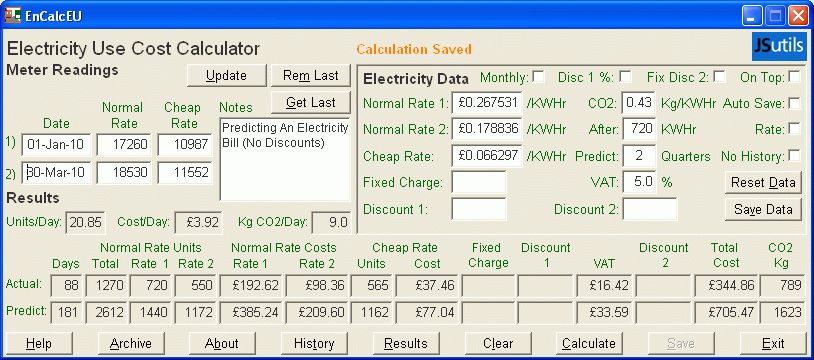Image resolution: width=814 pixels, height=360 pixels.
Task: Tick the Fix Disc 2 checkbox
Action: point(719,77)
